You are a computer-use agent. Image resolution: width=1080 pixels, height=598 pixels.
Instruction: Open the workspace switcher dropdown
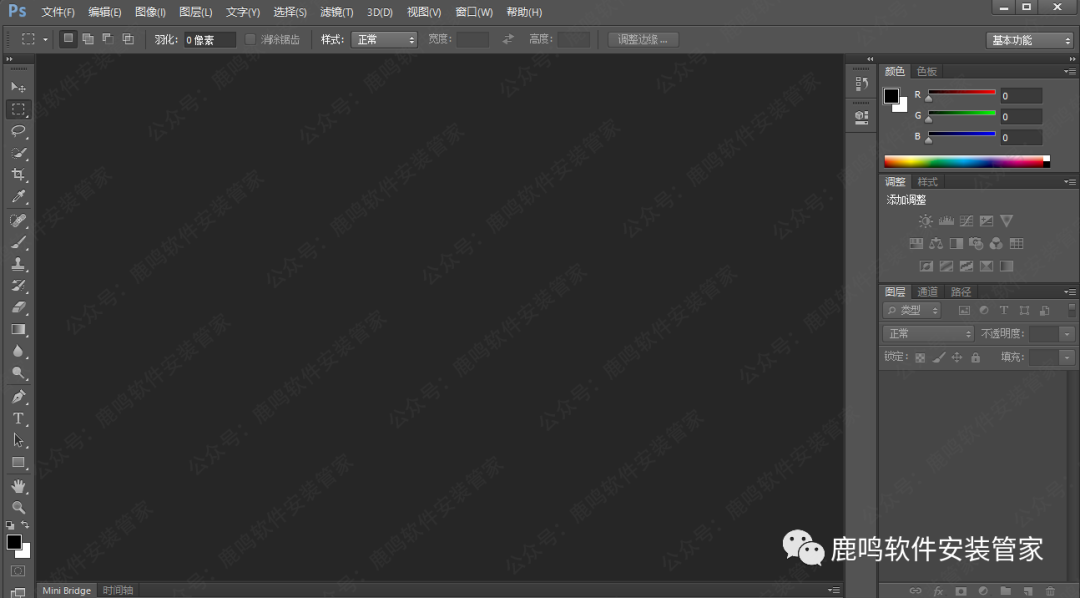pyautogui.click(x=1029, y=41)
